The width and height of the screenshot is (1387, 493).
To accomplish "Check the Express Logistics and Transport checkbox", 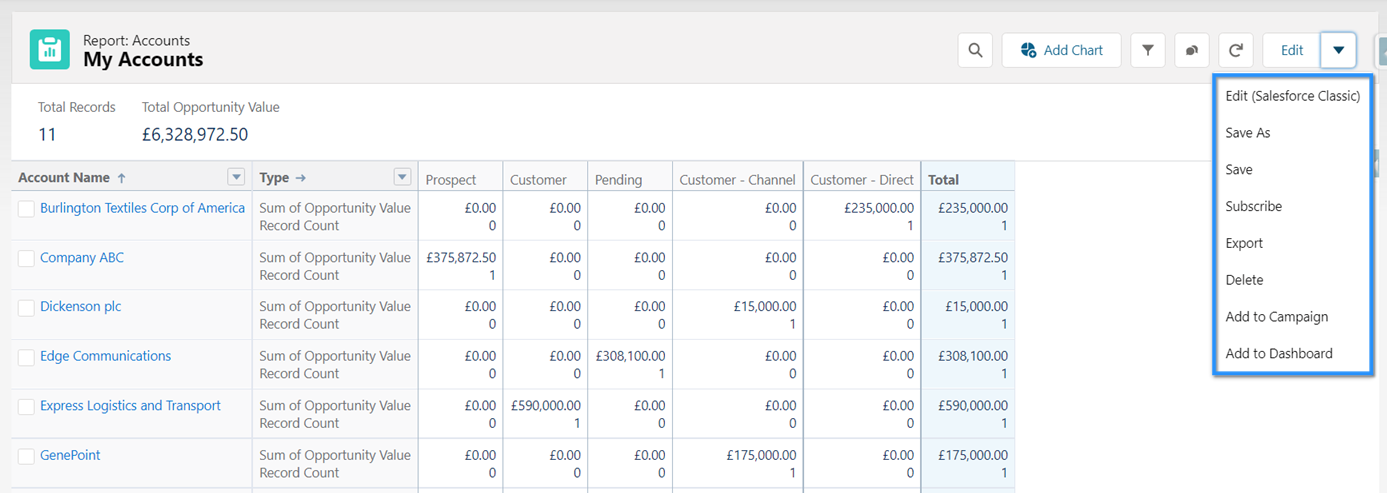I will point(27,407).
